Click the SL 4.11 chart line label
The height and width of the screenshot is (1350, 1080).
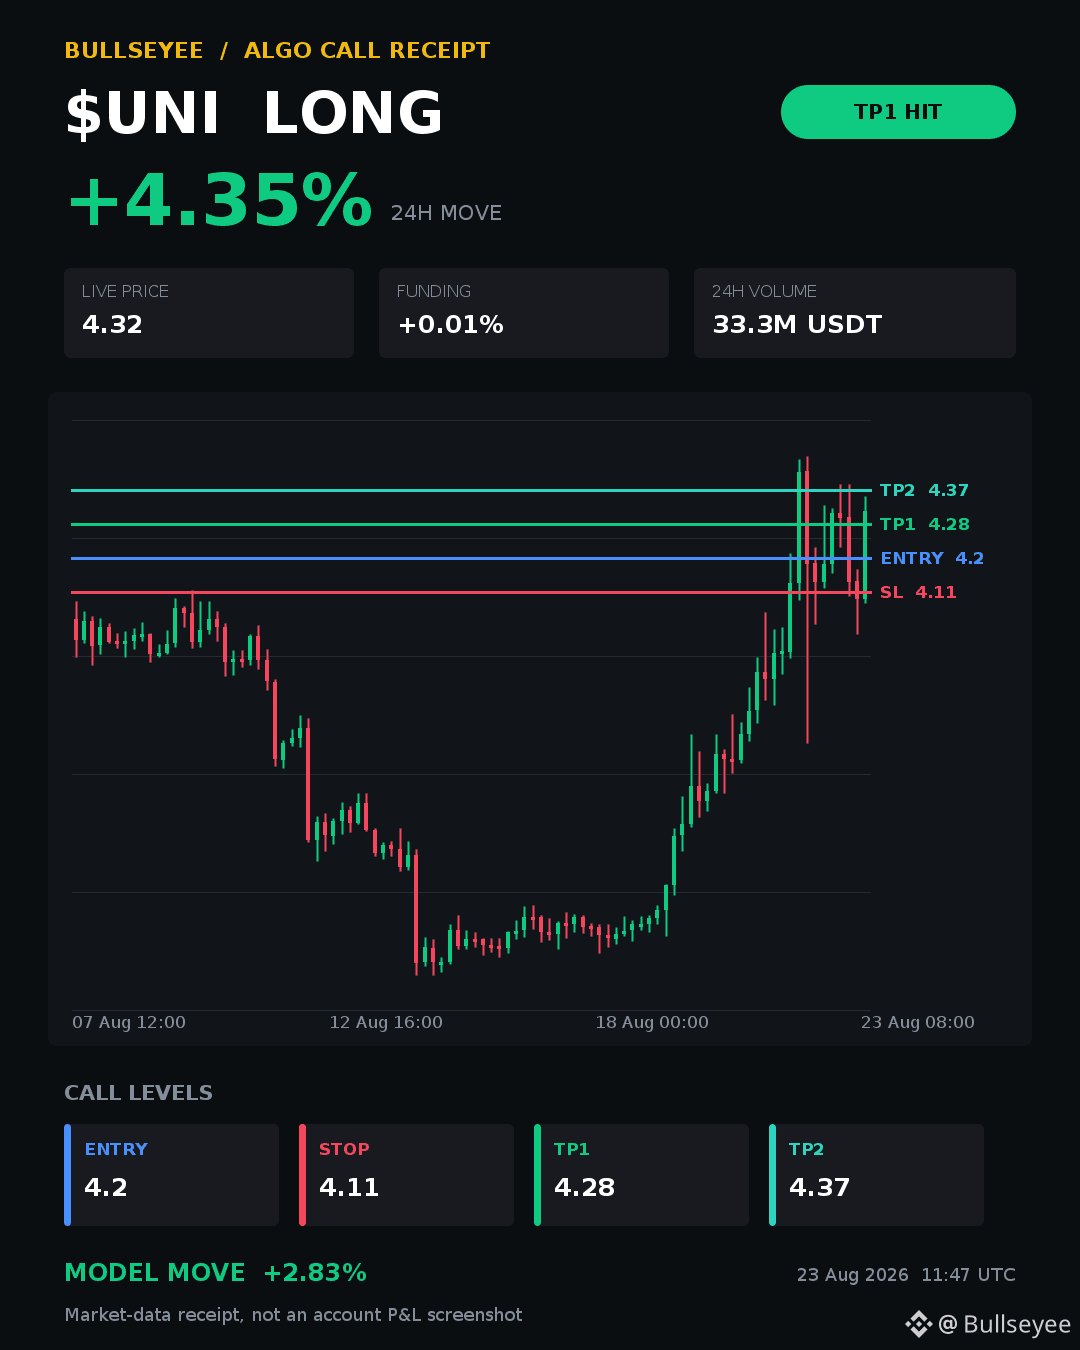point(918,592)
